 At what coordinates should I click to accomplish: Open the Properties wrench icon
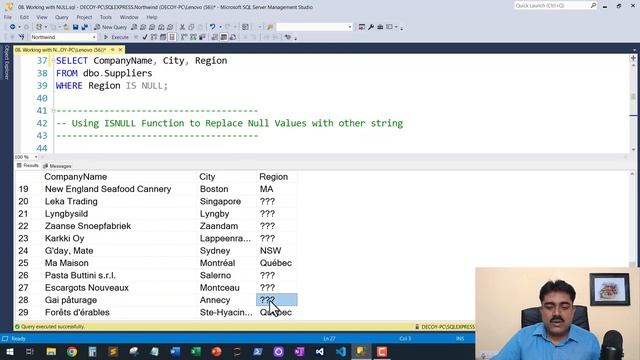371,27
